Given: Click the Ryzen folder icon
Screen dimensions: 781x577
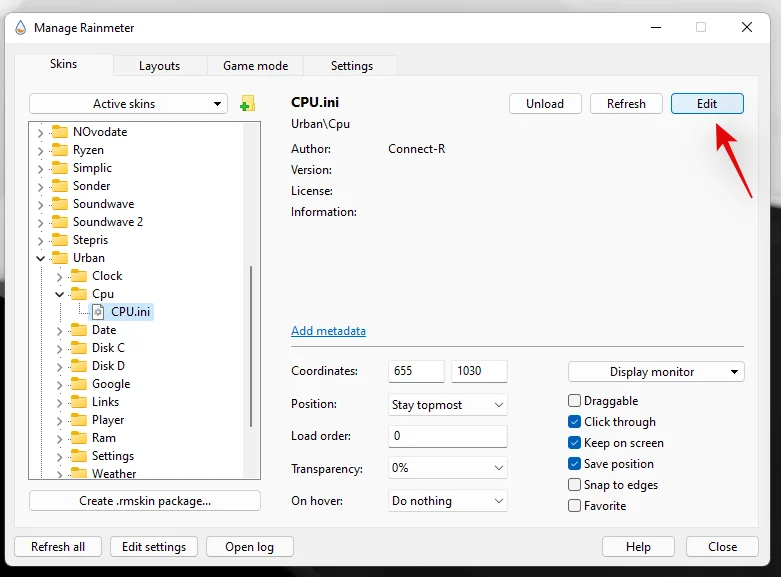Looking at the screenshot, I should click(60, 149).
